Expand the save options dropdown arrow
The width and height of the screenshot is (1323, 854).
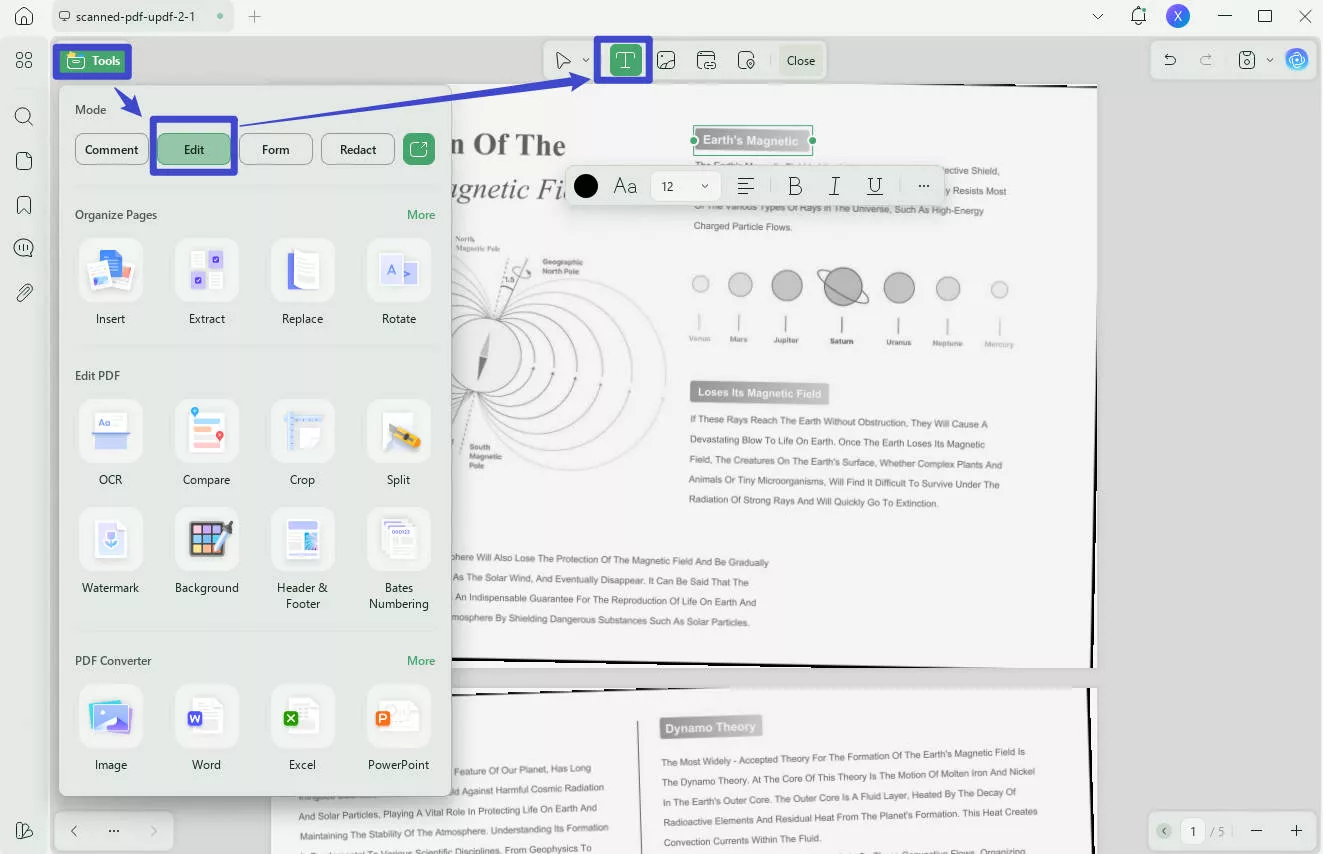click(x=1270, y=60)
